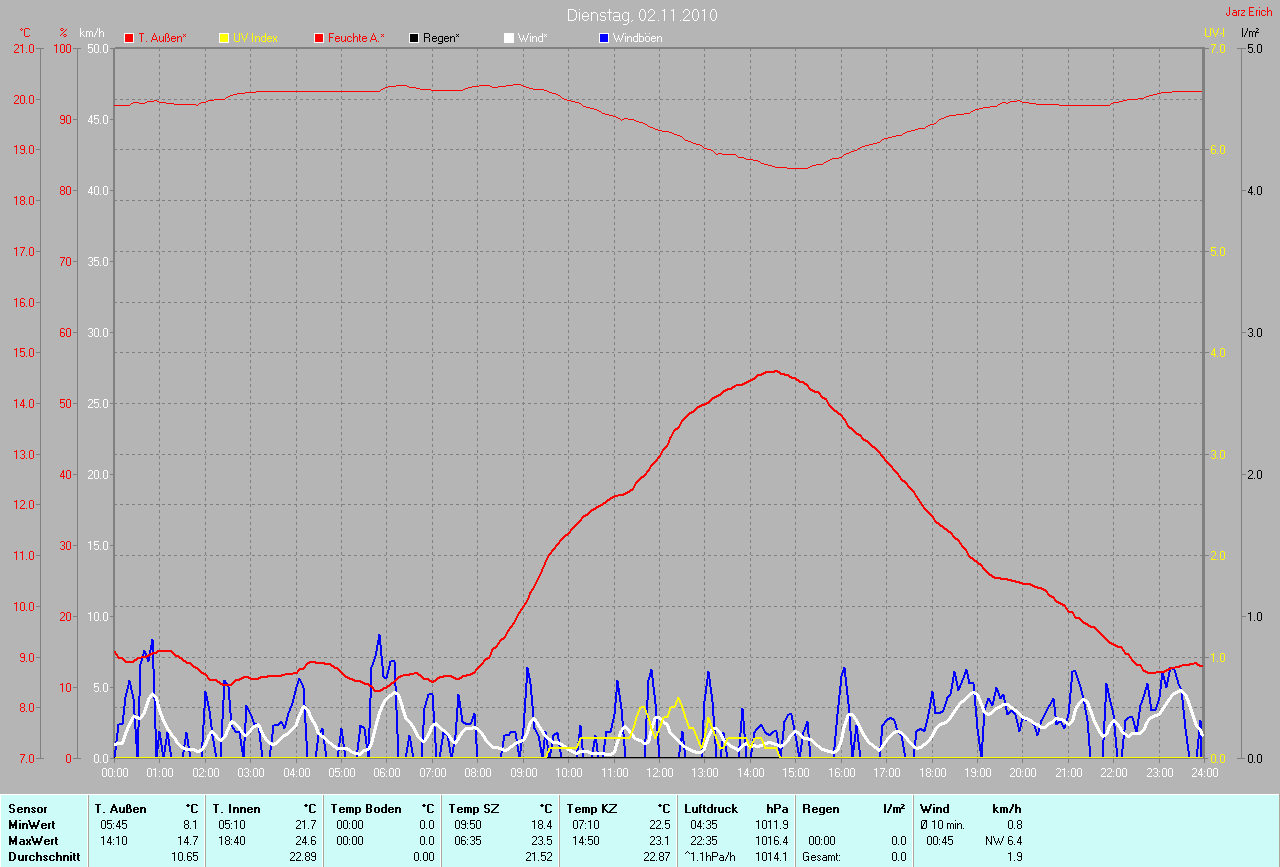Click the 'Ø 10 min.' wind label
This screenshot has height=867, width=1280.
(x=942, y=825)
